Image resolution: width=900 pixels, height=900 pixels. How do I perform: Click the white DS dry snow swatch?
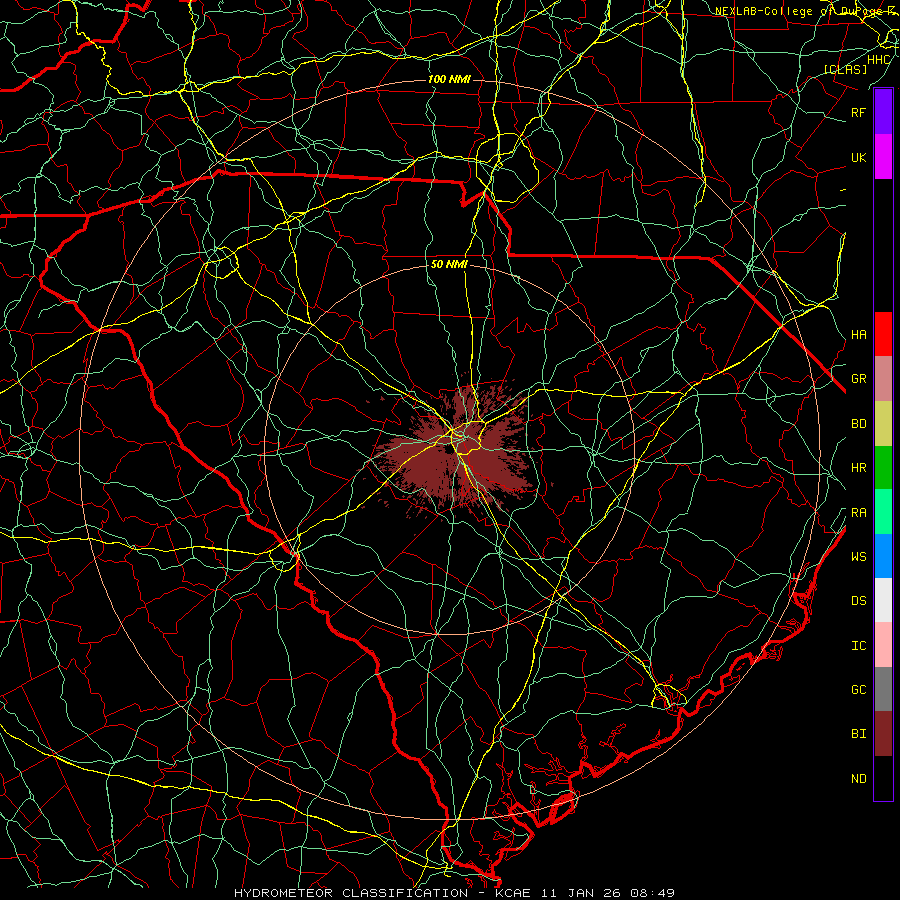click(883, 600)
